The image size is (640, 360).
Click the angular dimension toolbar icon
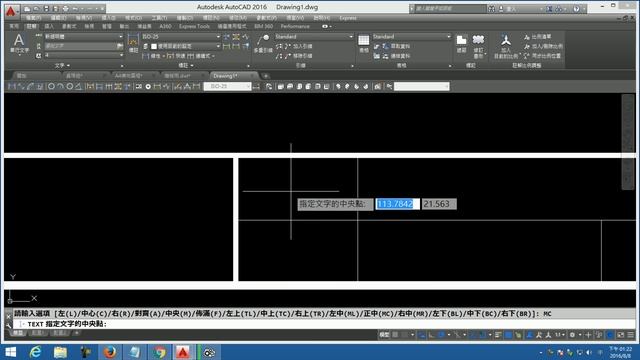click(x=79, y=86)
